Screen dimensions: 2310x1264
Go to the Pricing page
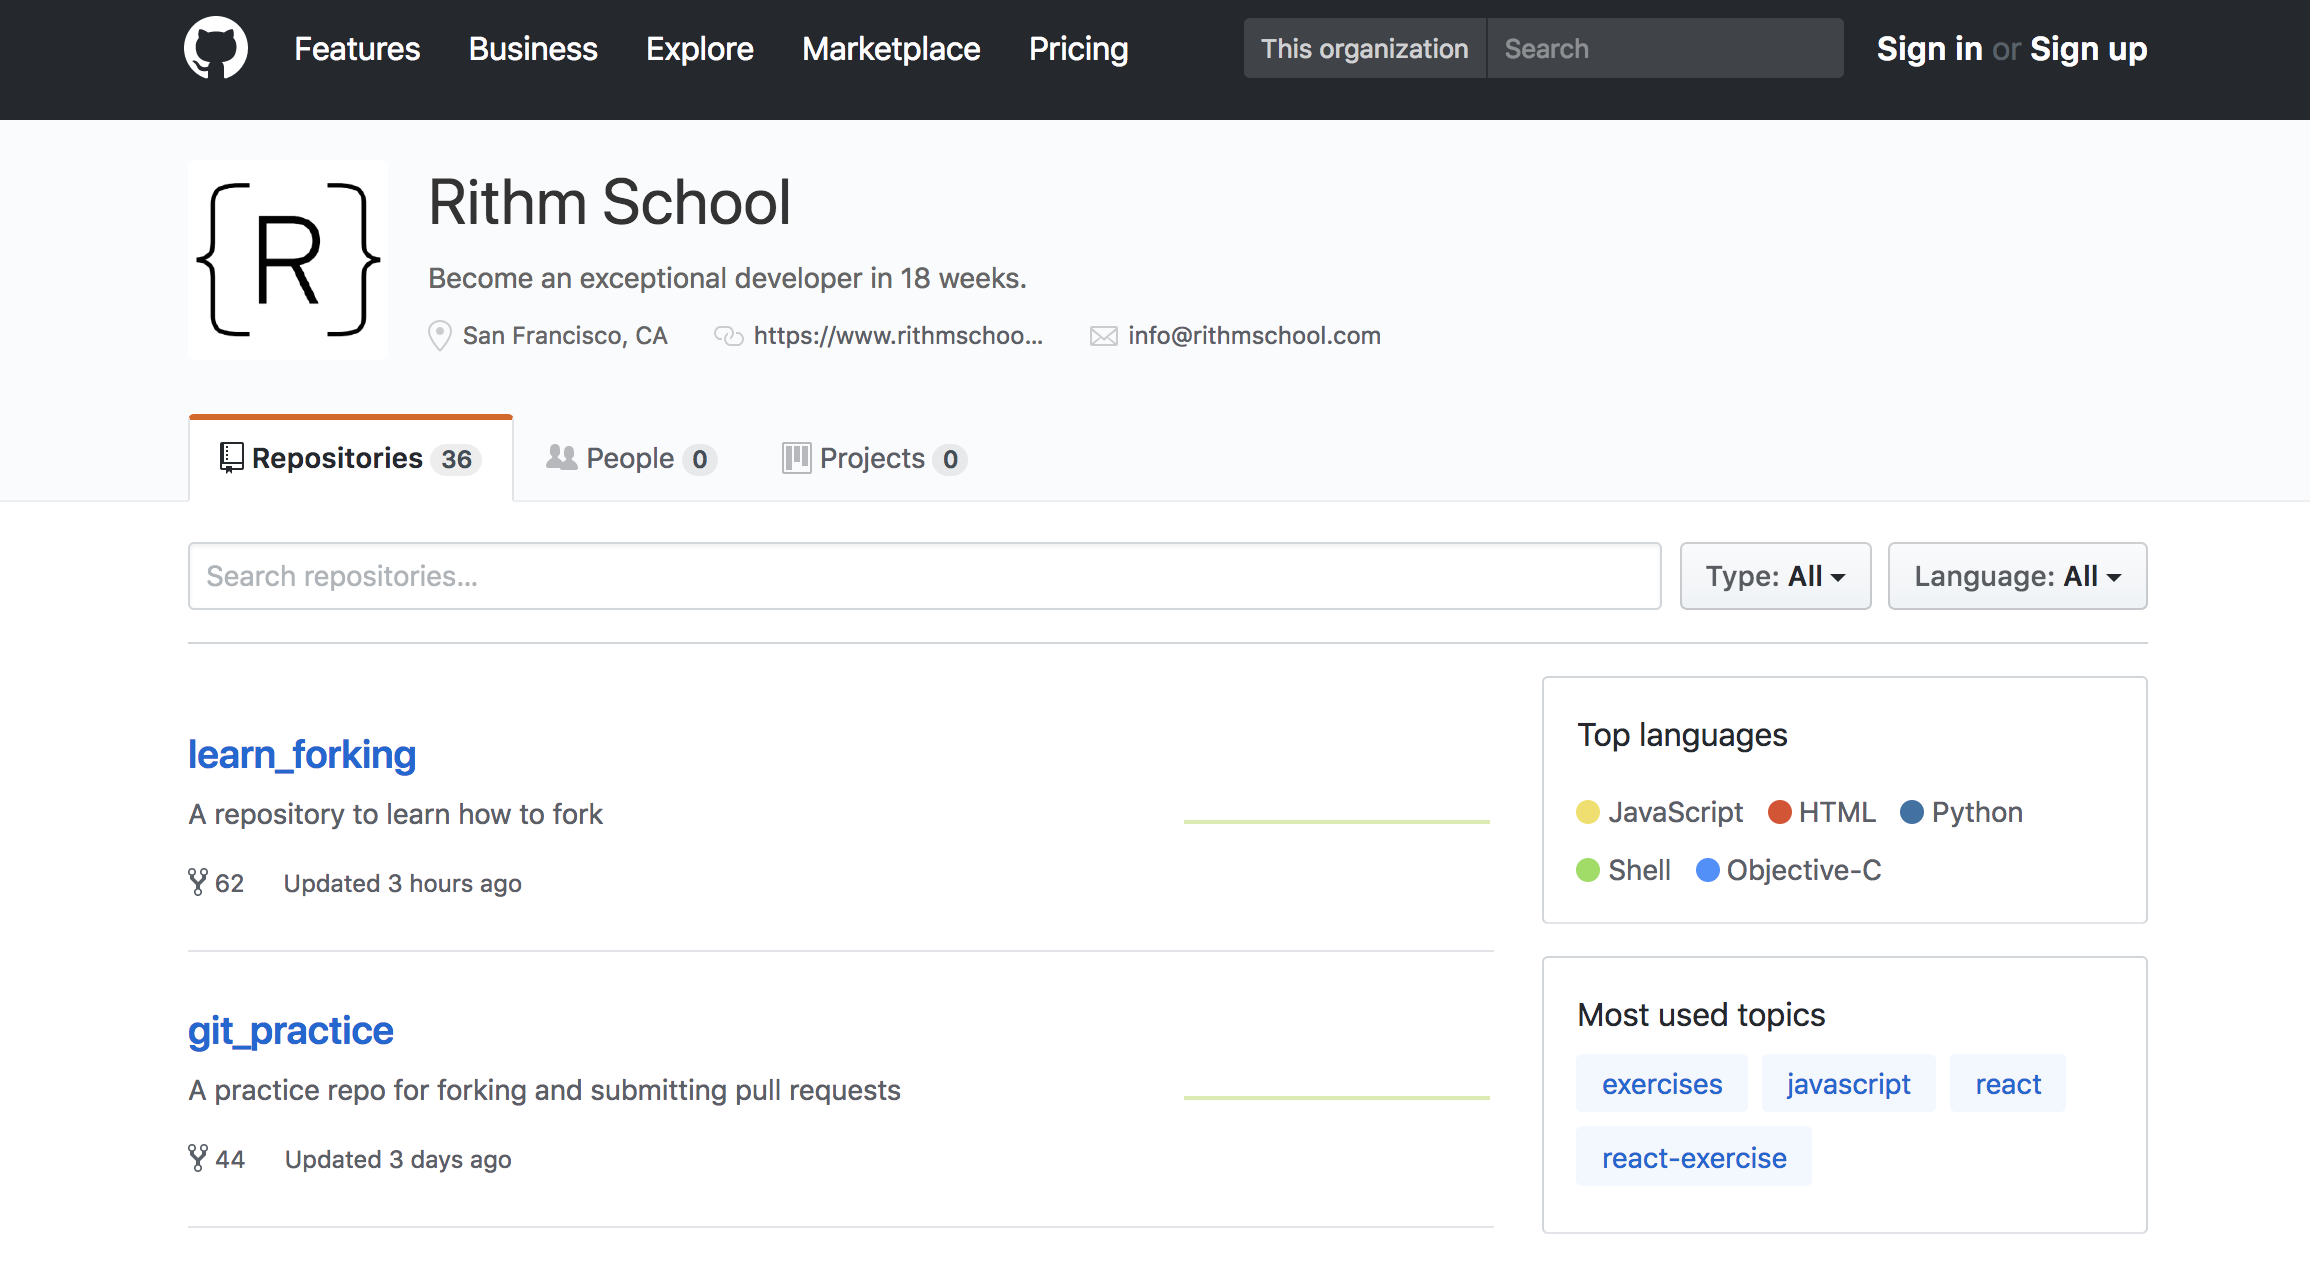[1078, 48]
